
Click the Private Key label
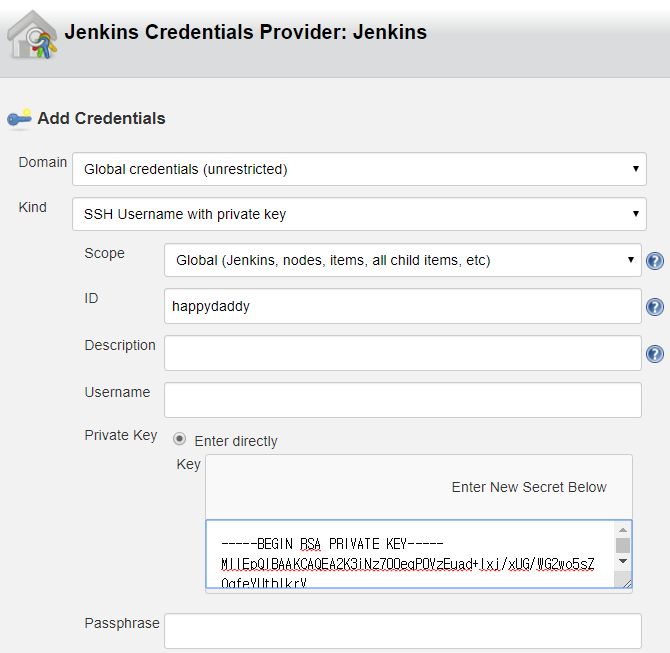pos(121,435)
